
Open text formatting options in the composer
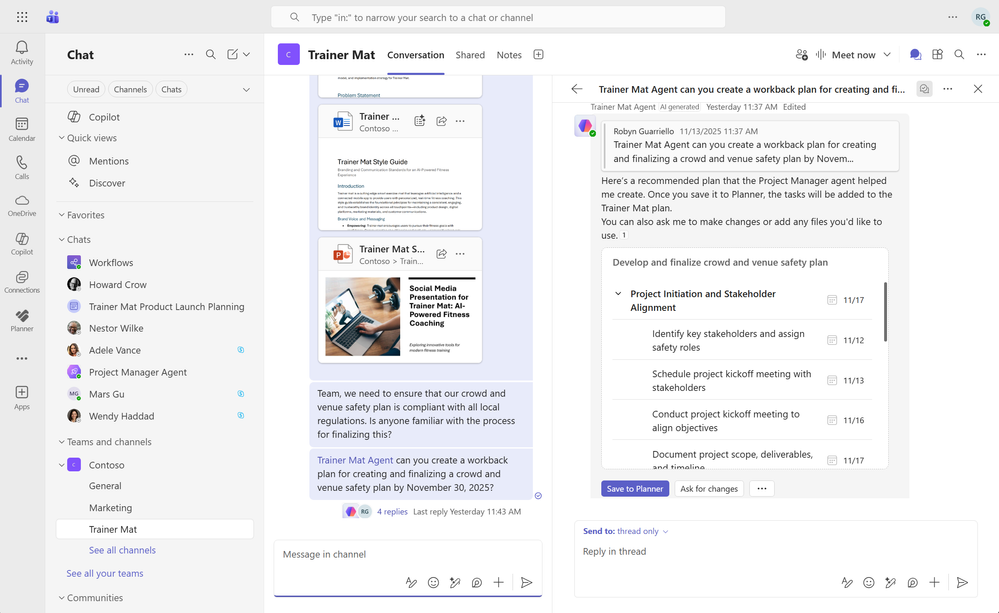411,582
